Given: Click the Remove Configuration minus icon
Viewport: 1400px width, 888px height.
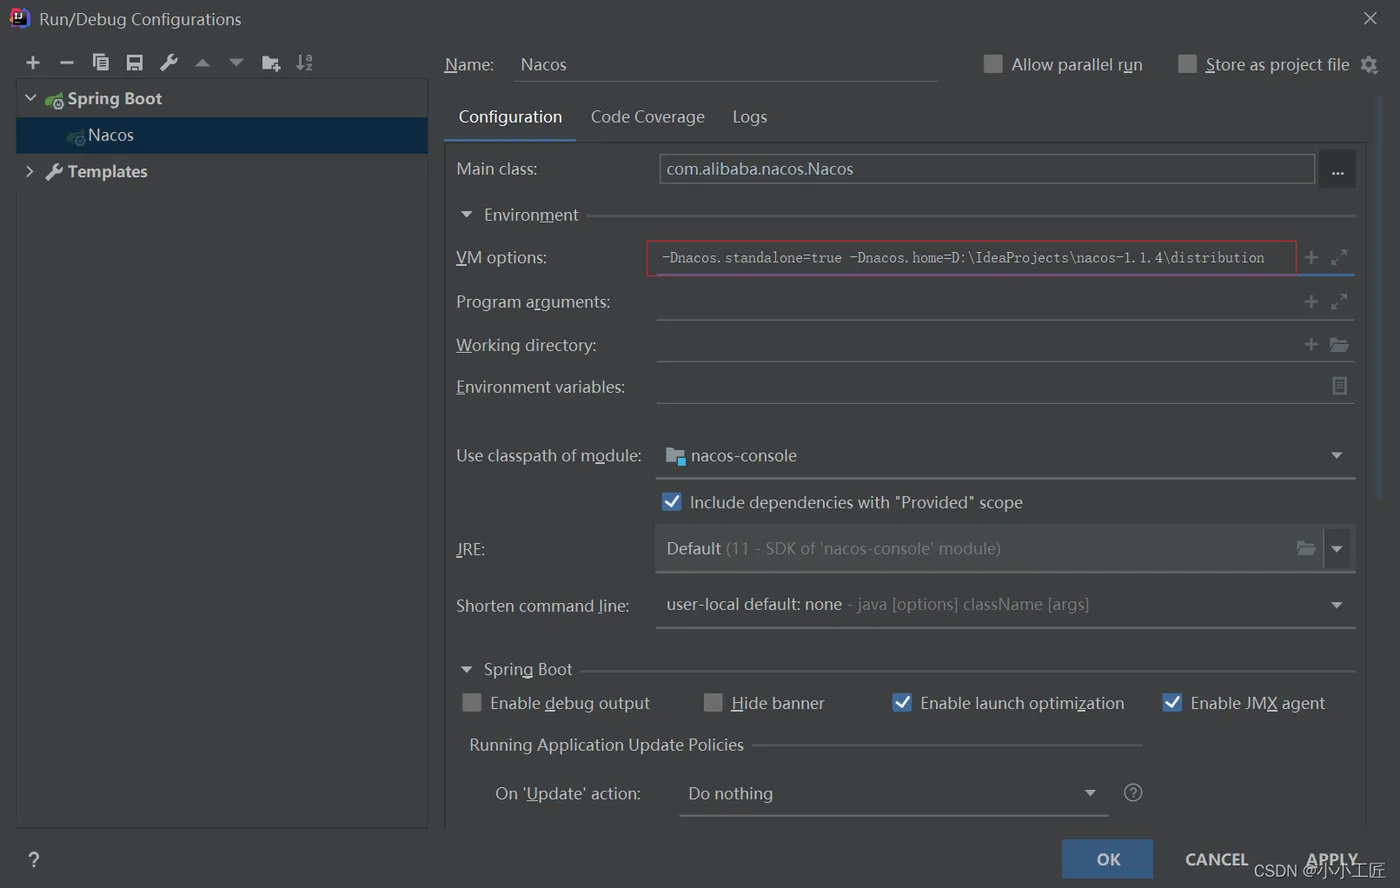Looking at the screenshot, I should point(67,63).
